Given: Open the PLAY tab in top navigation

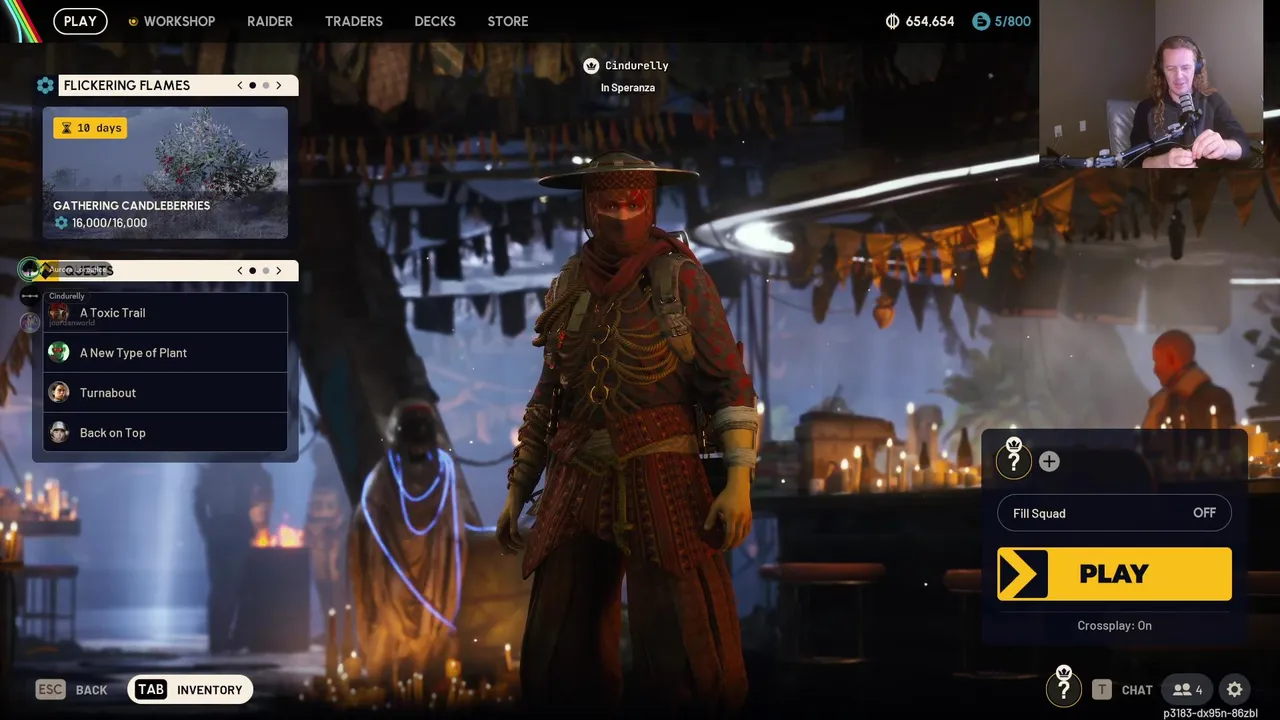Looking at the screenshot, I should click(x=80, y=21).
